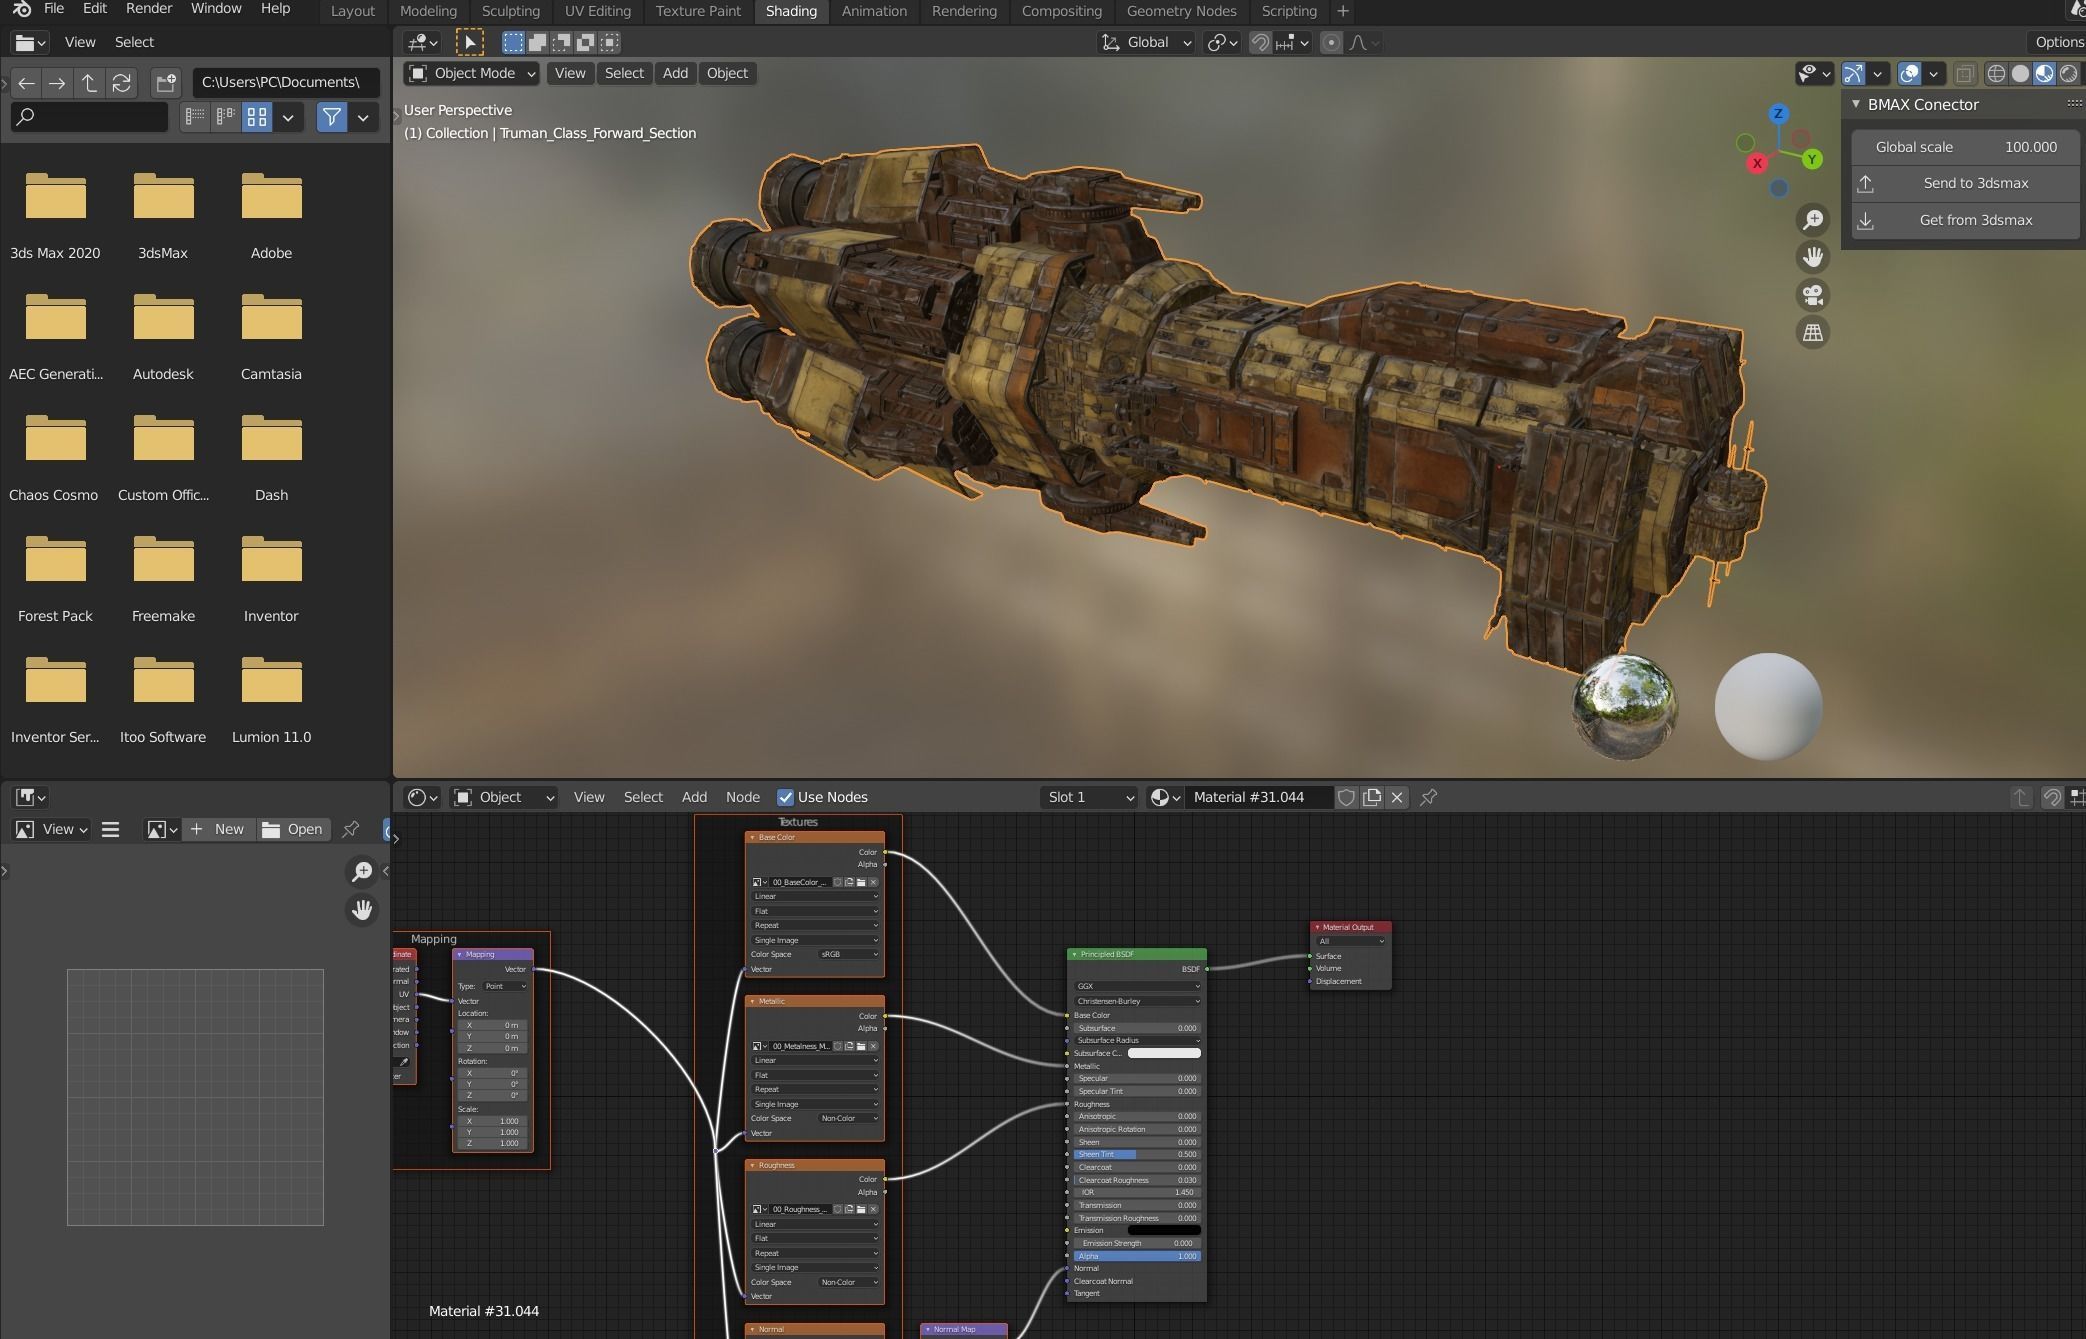
Task: Click the Alpha slider in Principled BSDF
Action: pyautogui.click(x=1137, y=1256)
